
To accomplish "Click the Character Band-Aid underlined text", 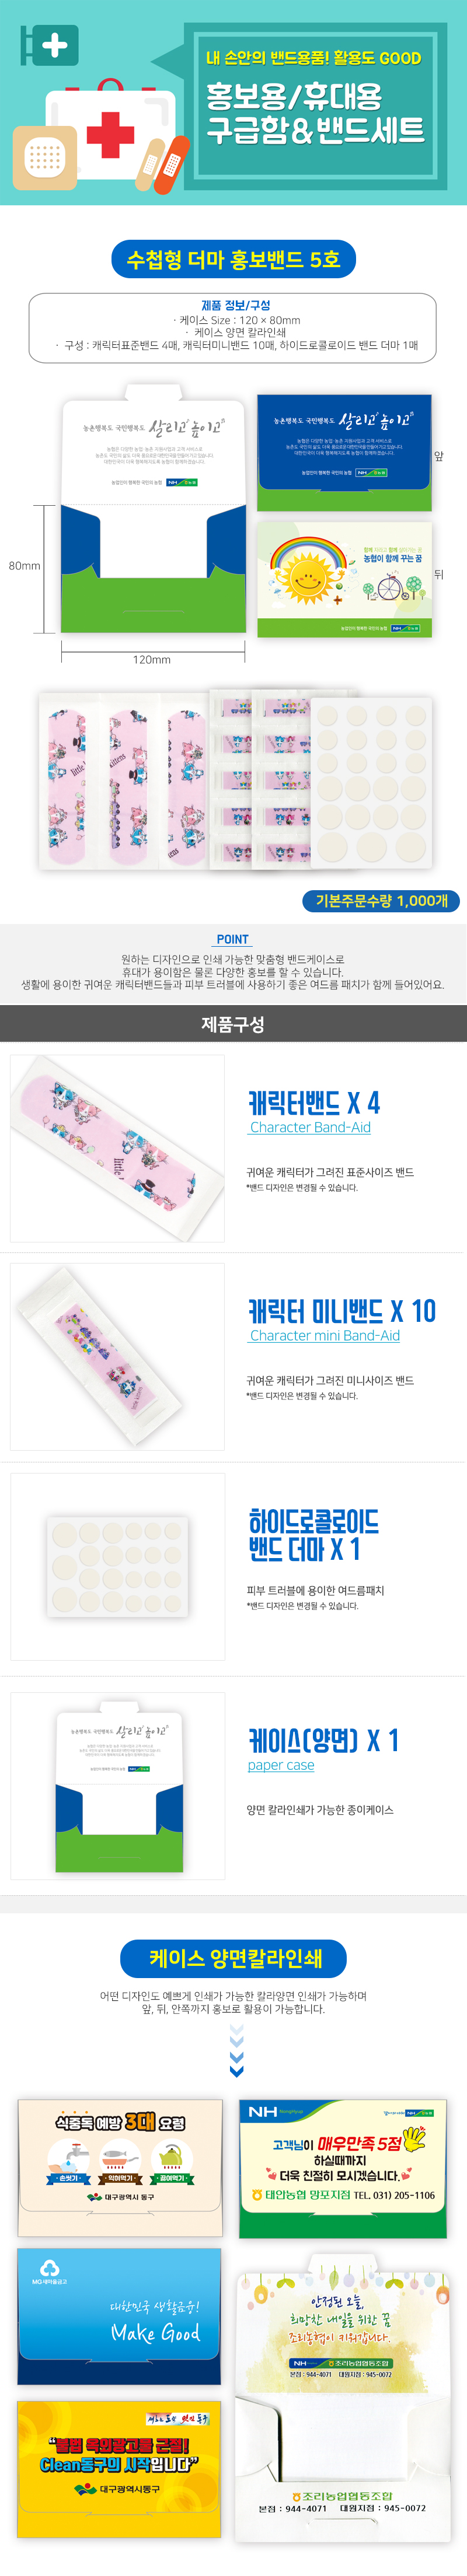I will pos(310,1127).
